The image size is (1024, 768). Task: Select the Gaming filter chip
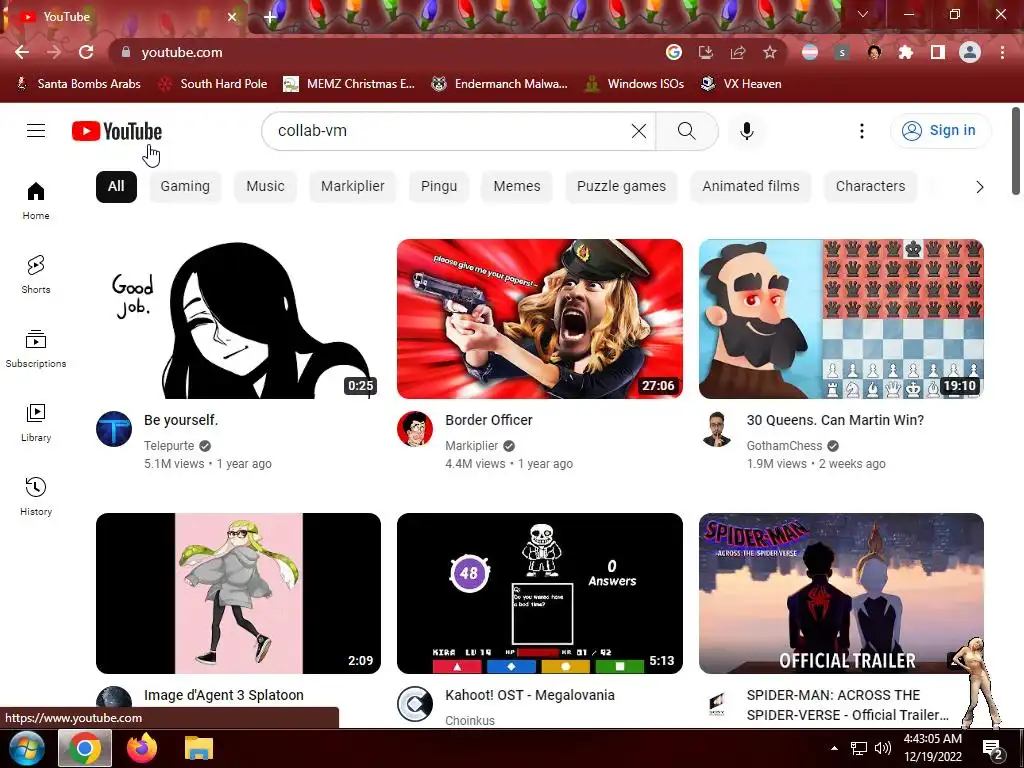(x=185, y=186)
